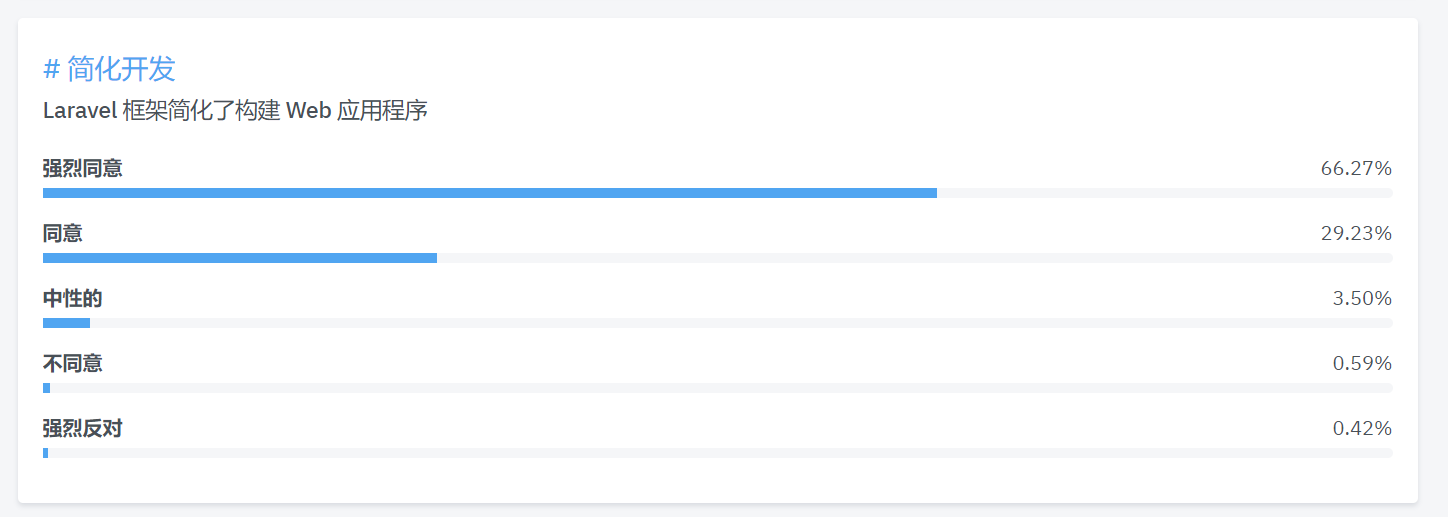Click the 3.50% percentage value

1362,298
